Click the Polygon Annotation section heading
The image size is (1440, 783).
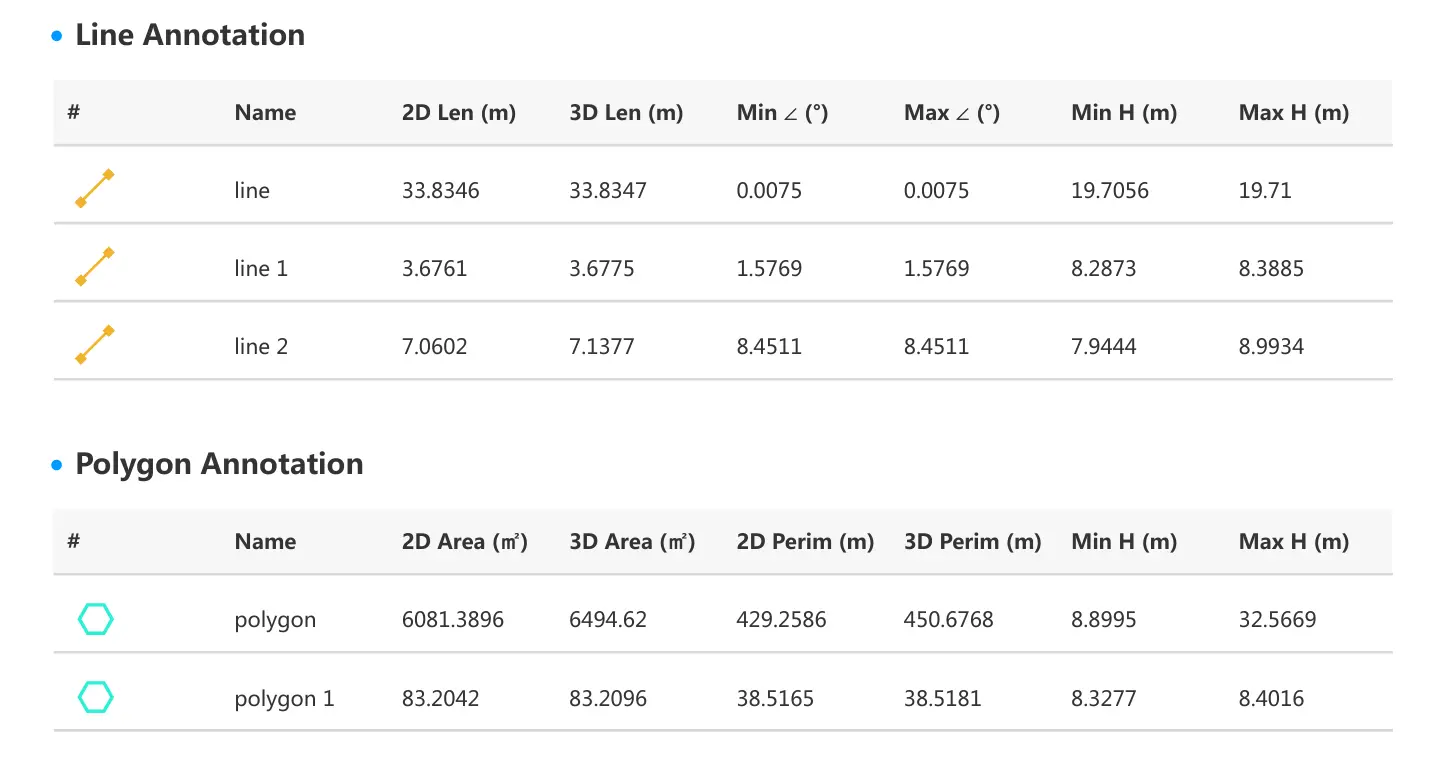pos(219,464)
